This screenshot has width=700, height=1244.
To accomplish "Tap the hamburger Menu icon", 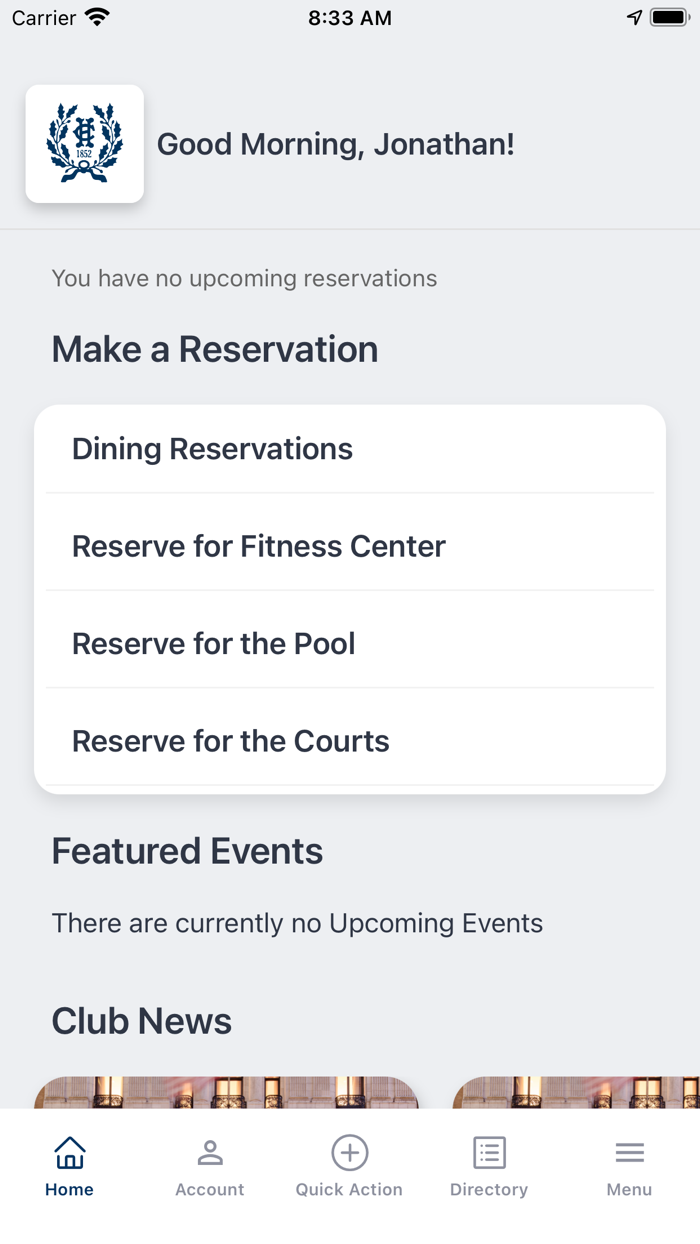I will (x=629, y=1153).
